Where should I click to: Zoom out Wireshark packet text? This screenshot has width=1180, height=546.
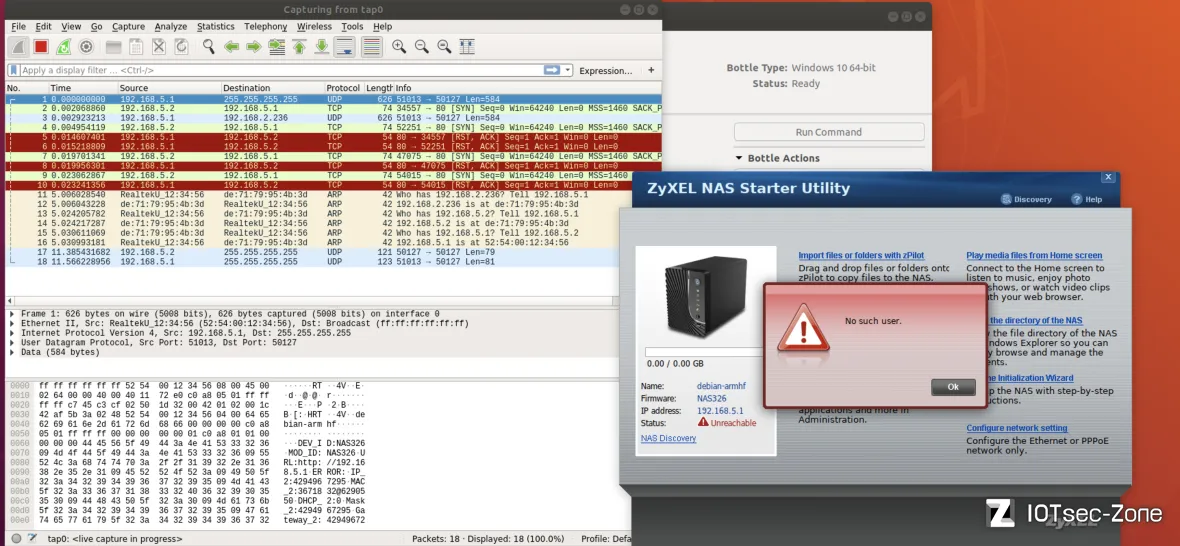[x=421, y=47]
